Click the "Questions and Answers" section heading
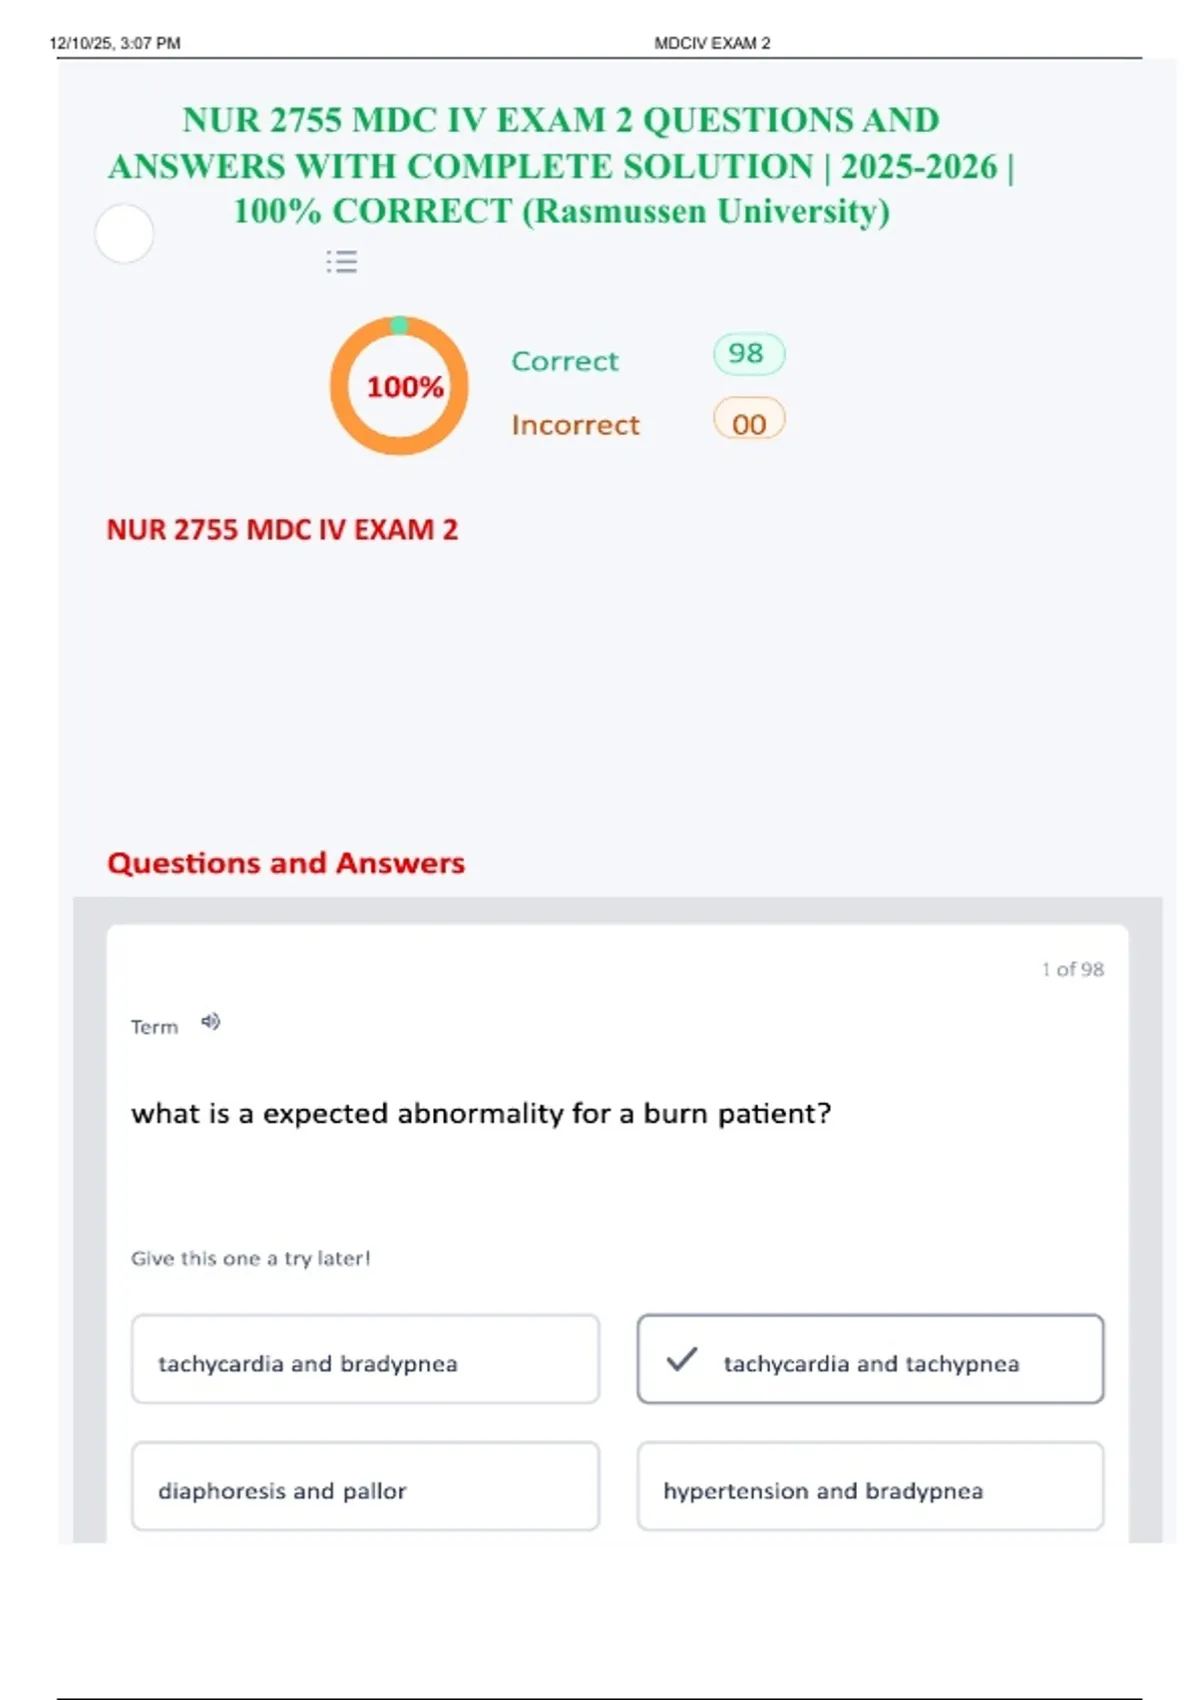Image resolution: width=1200 pixels, height=1700 pixels. [286, 863]
